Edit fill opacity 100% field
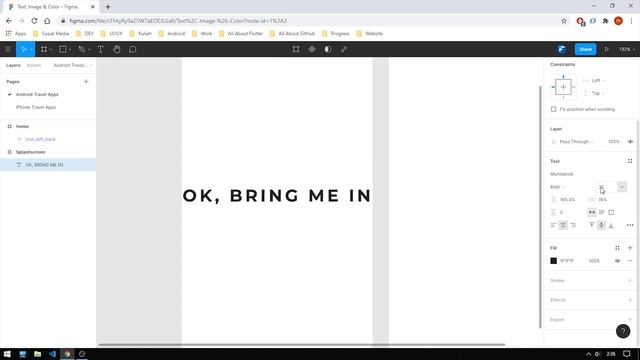The height and width of the screenshot is (360, 640). coord(594,261)
